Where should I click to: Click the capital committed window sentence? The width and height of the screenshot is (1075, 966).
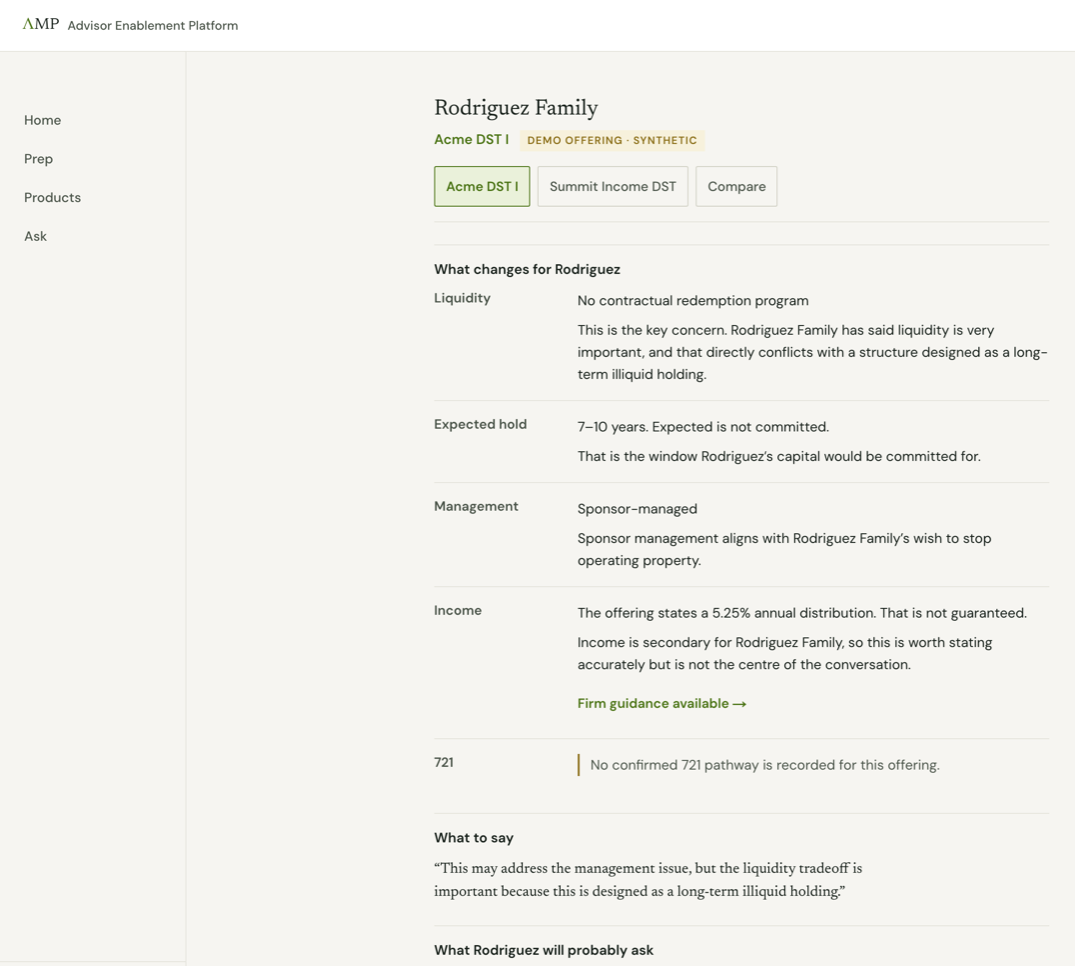coord(779,457)
